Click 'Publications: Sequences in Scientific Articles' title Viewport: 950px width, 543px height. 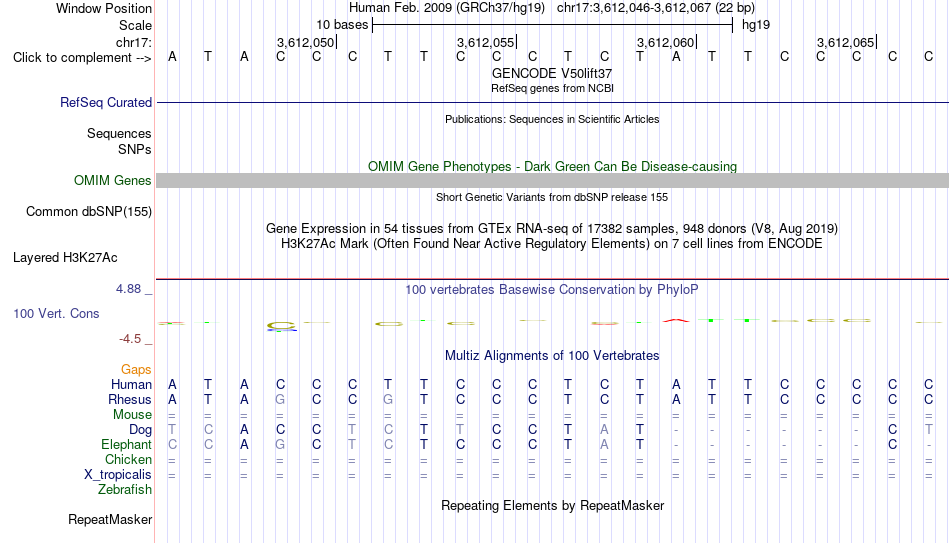(x=552, y=119)
